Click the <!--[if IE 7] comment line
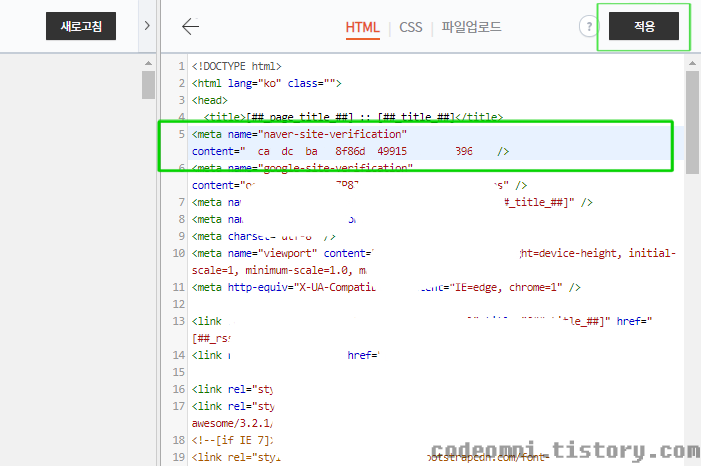 coord(232,440)
